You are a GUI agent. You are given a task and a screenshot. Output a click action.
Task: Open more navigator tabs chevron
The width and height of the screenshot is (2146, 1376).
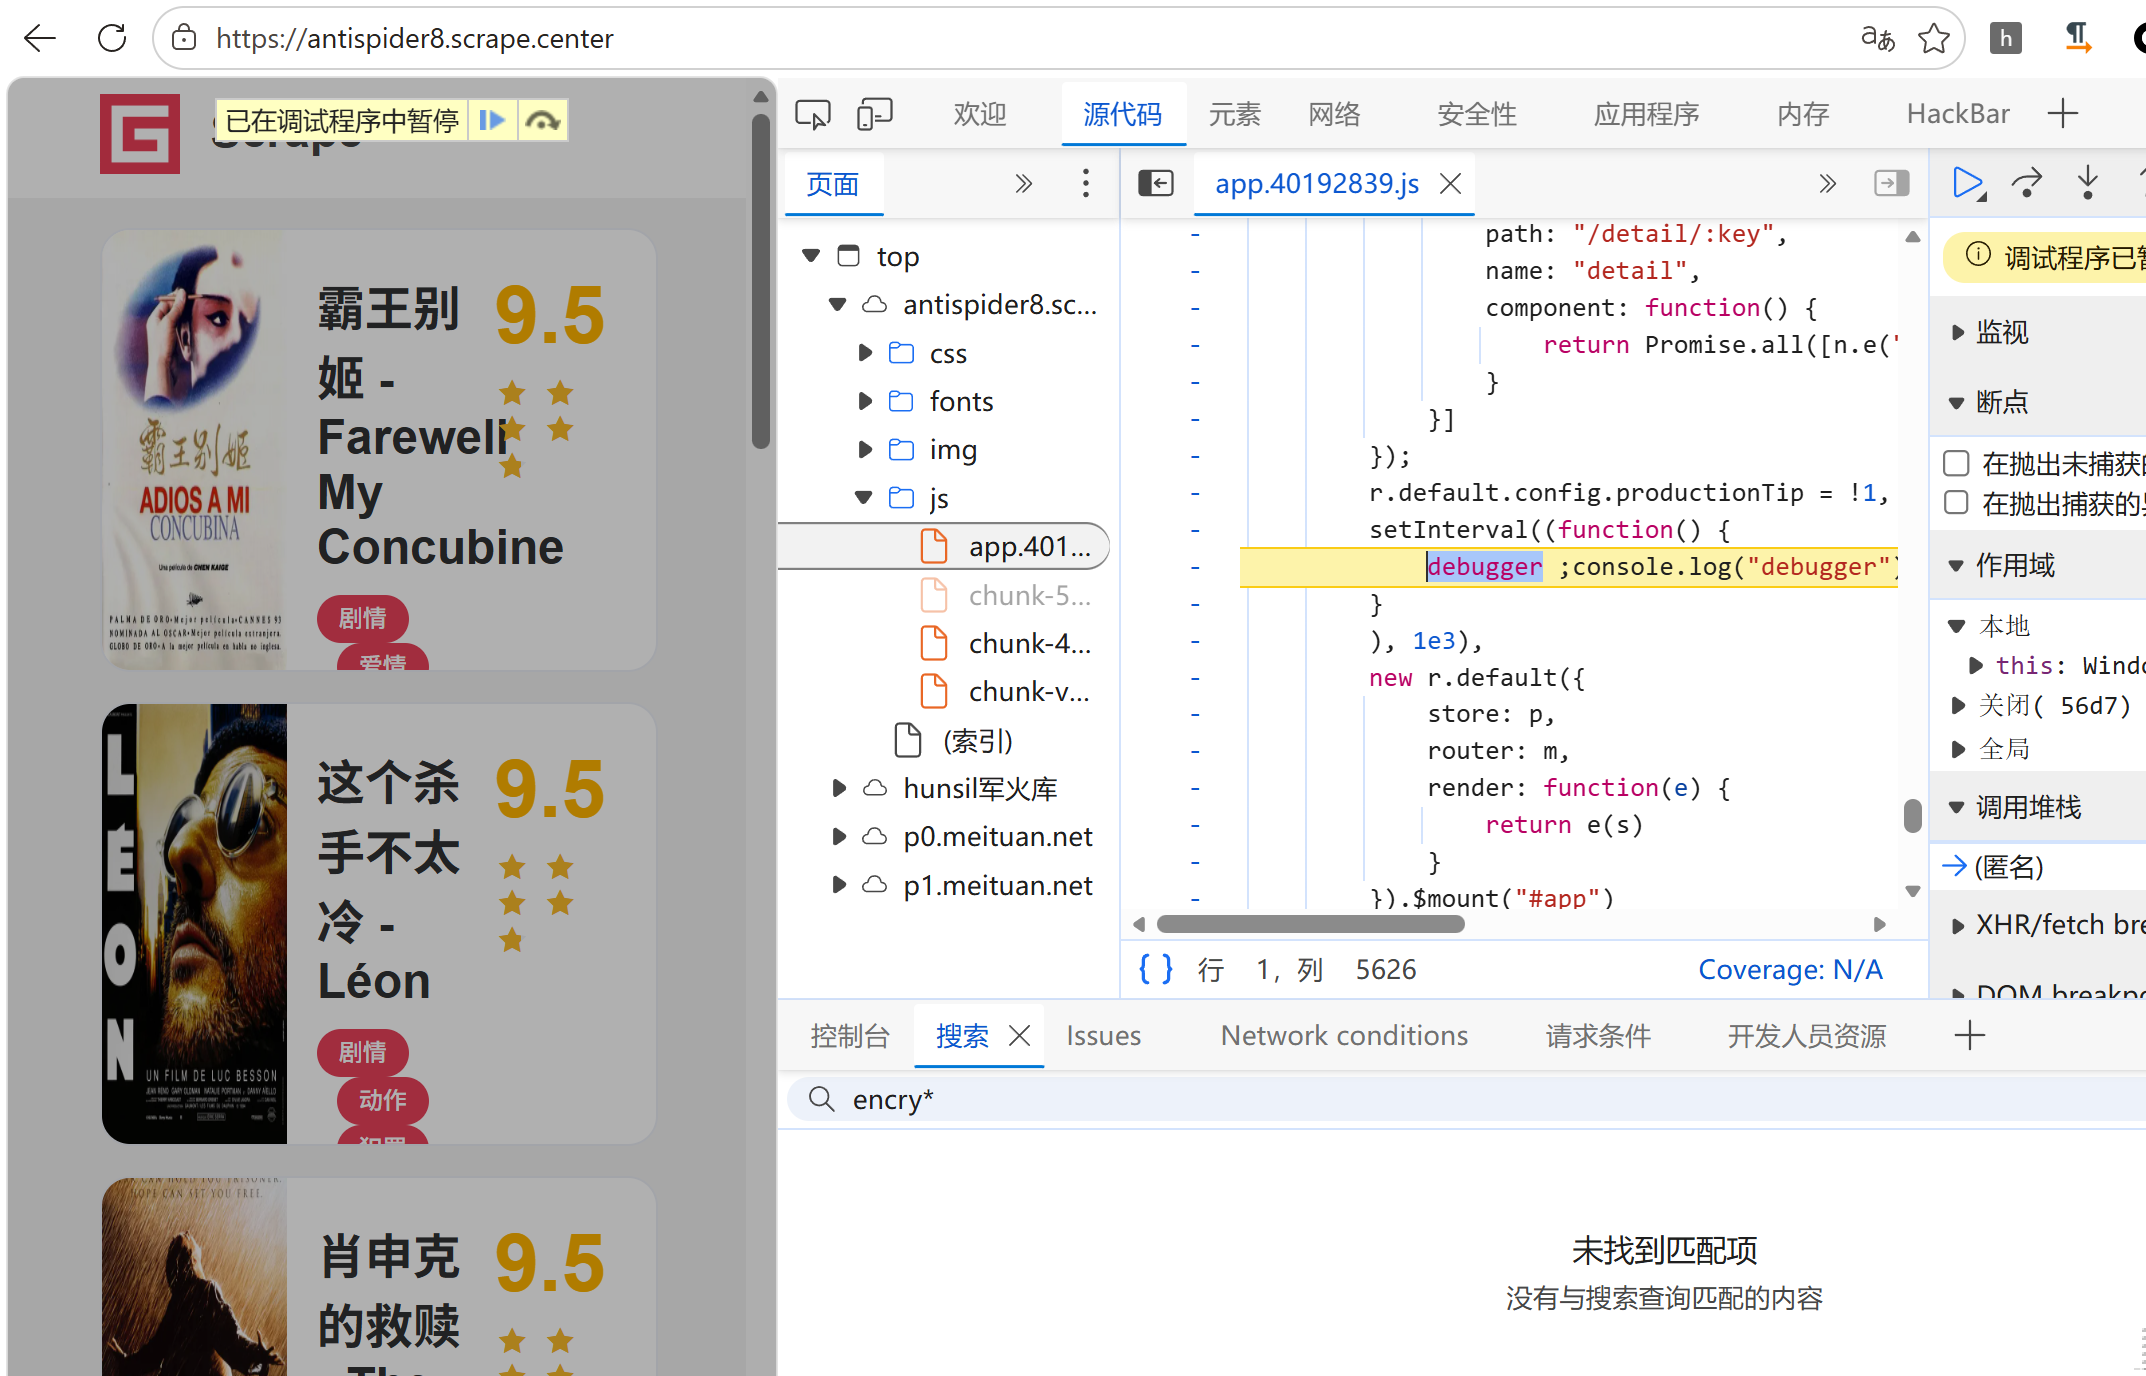1023,183
